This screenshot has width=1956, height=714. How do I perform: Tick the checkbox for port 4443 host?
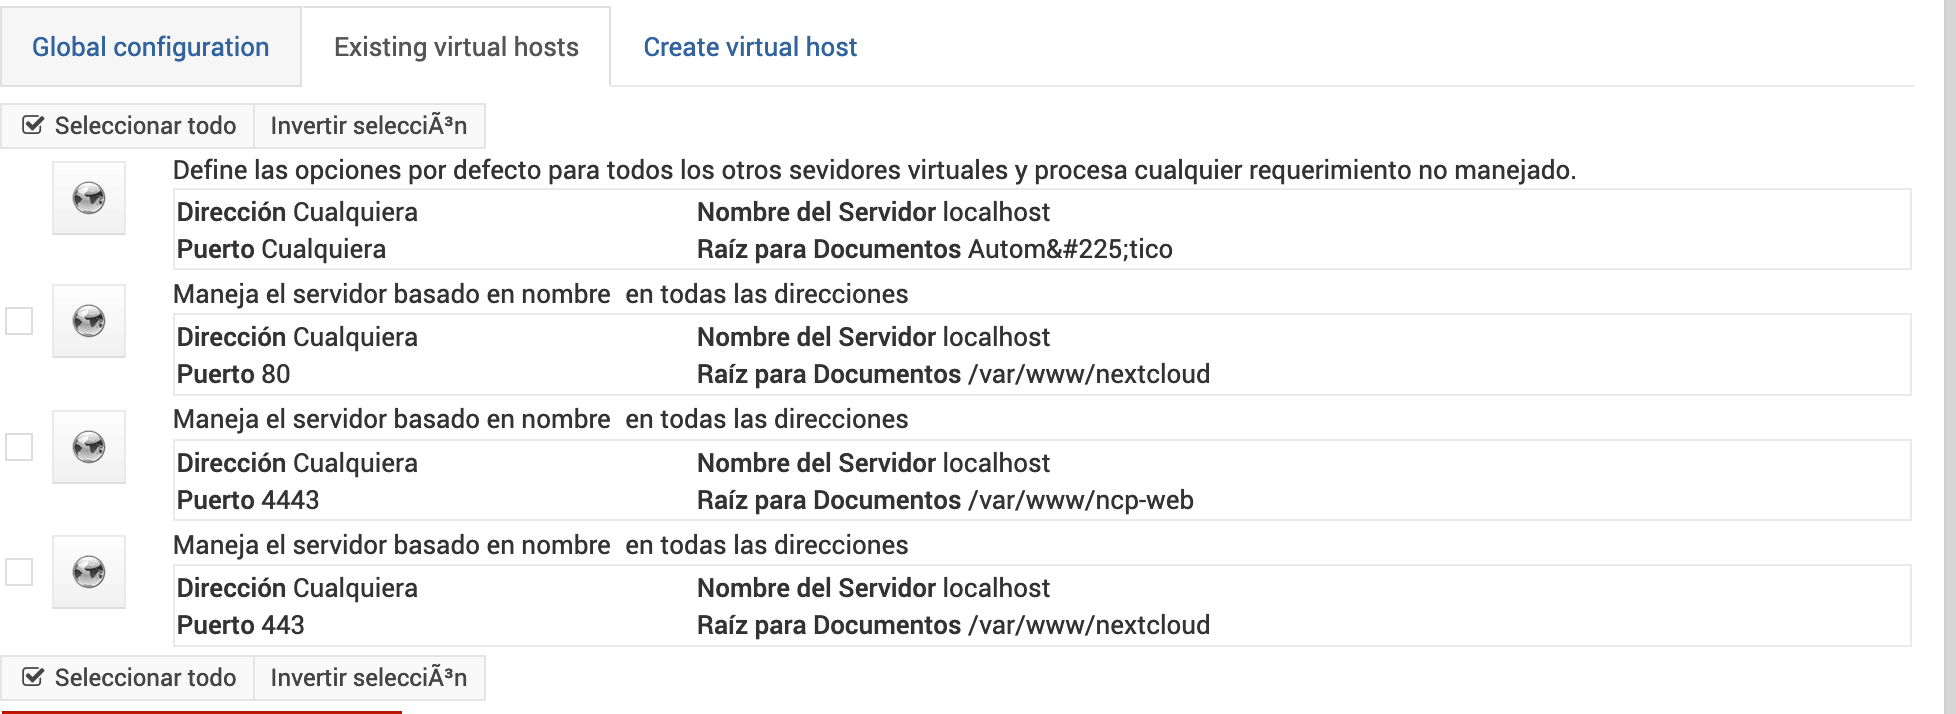19,446
